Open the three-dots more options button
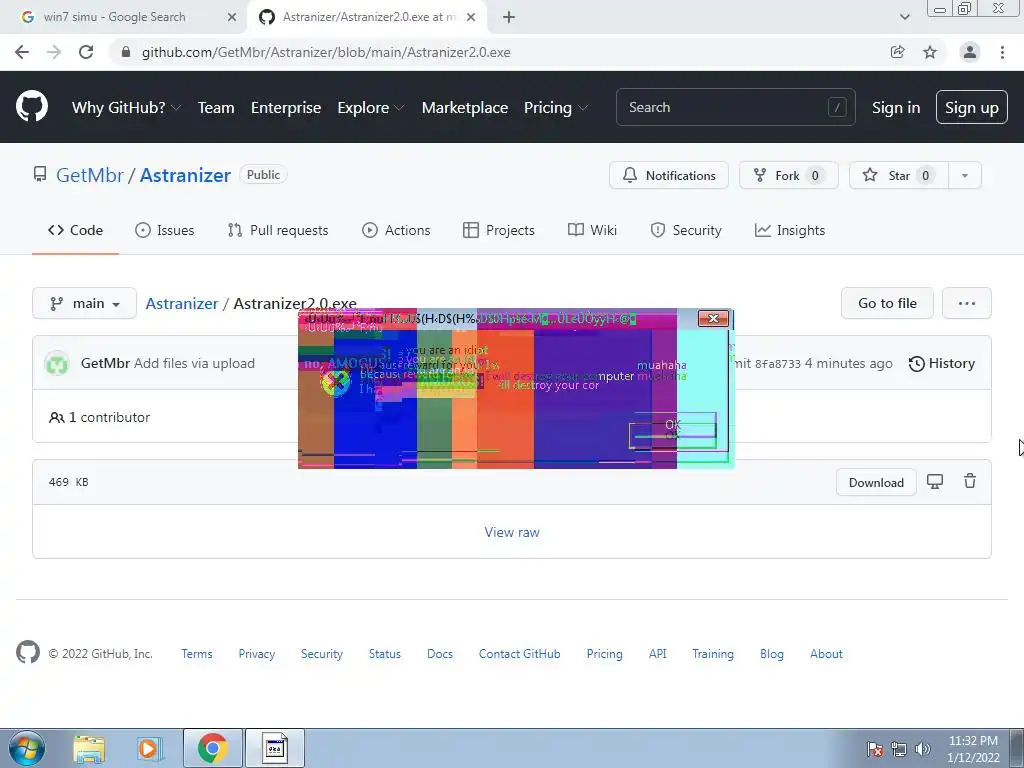Image resolution: width=1024 pixels, height=768 pixels. (967, 303)
